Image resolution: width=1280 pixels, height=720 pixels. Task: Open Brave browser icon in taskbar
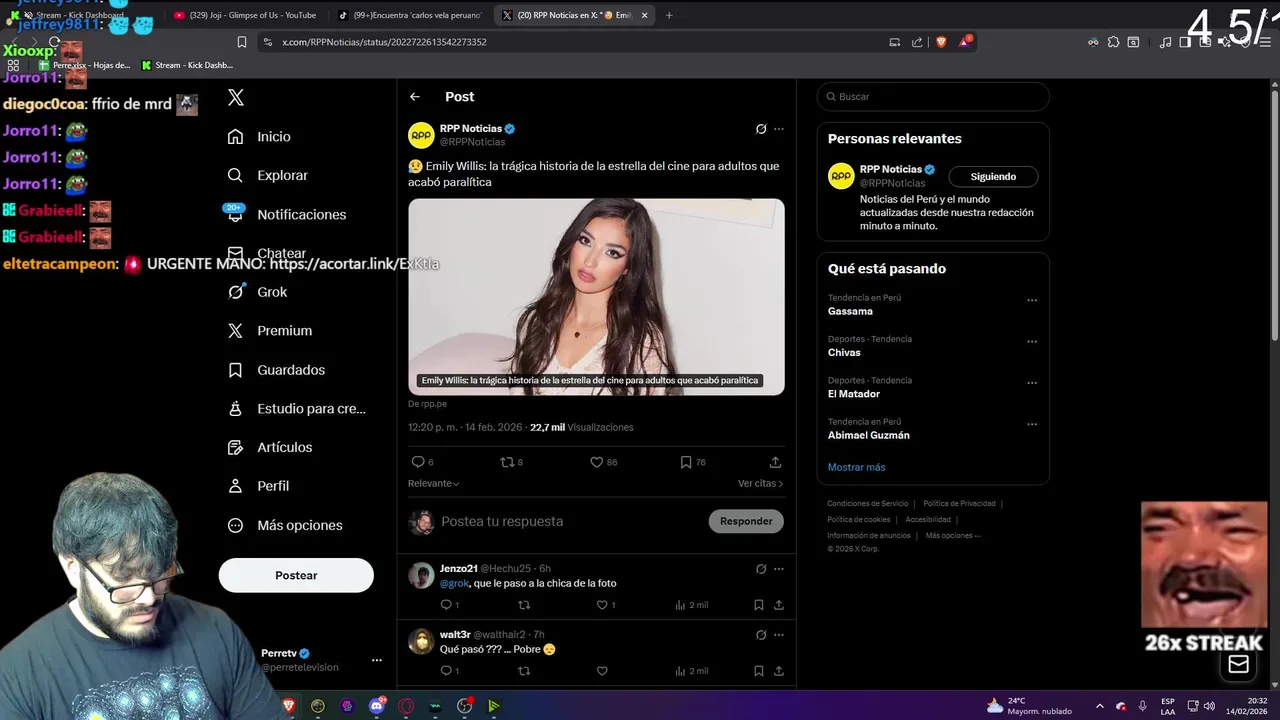tap(289, 706)
